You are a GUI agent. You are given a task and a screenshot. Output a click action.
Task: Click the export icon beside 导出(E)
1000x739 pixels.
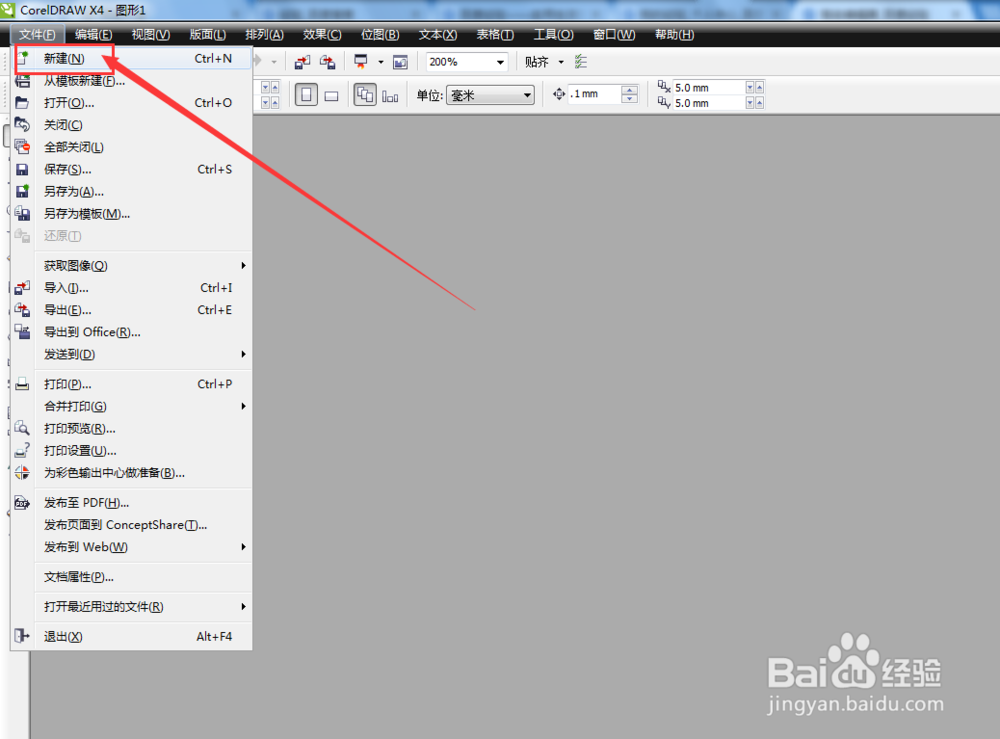click(22, 310)
